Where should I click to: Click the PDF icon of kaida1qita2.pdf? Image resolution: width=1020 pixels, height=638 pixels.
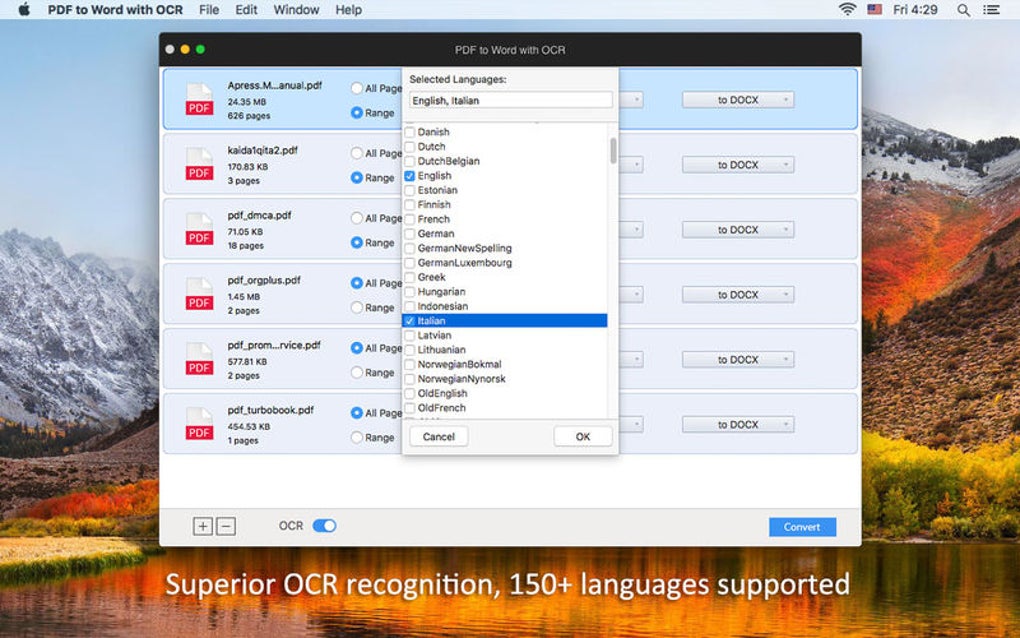199,165
